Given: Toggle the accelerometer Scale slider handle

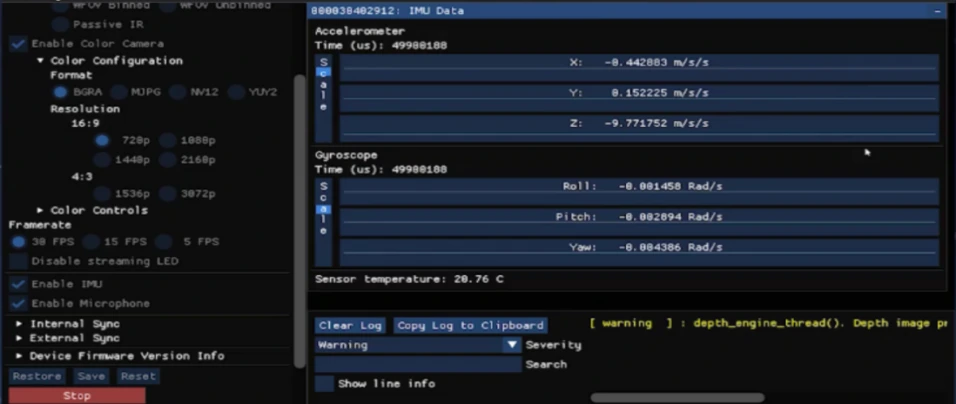Looking at the screenshot, I should [x=324, y=73].
